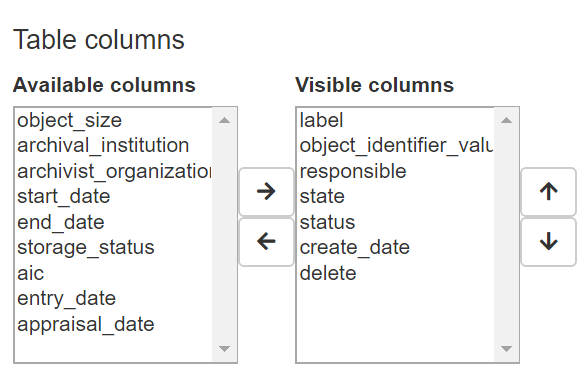Select storage_status list entry
The image size is (588, 384).
click(x=114, y=248)
